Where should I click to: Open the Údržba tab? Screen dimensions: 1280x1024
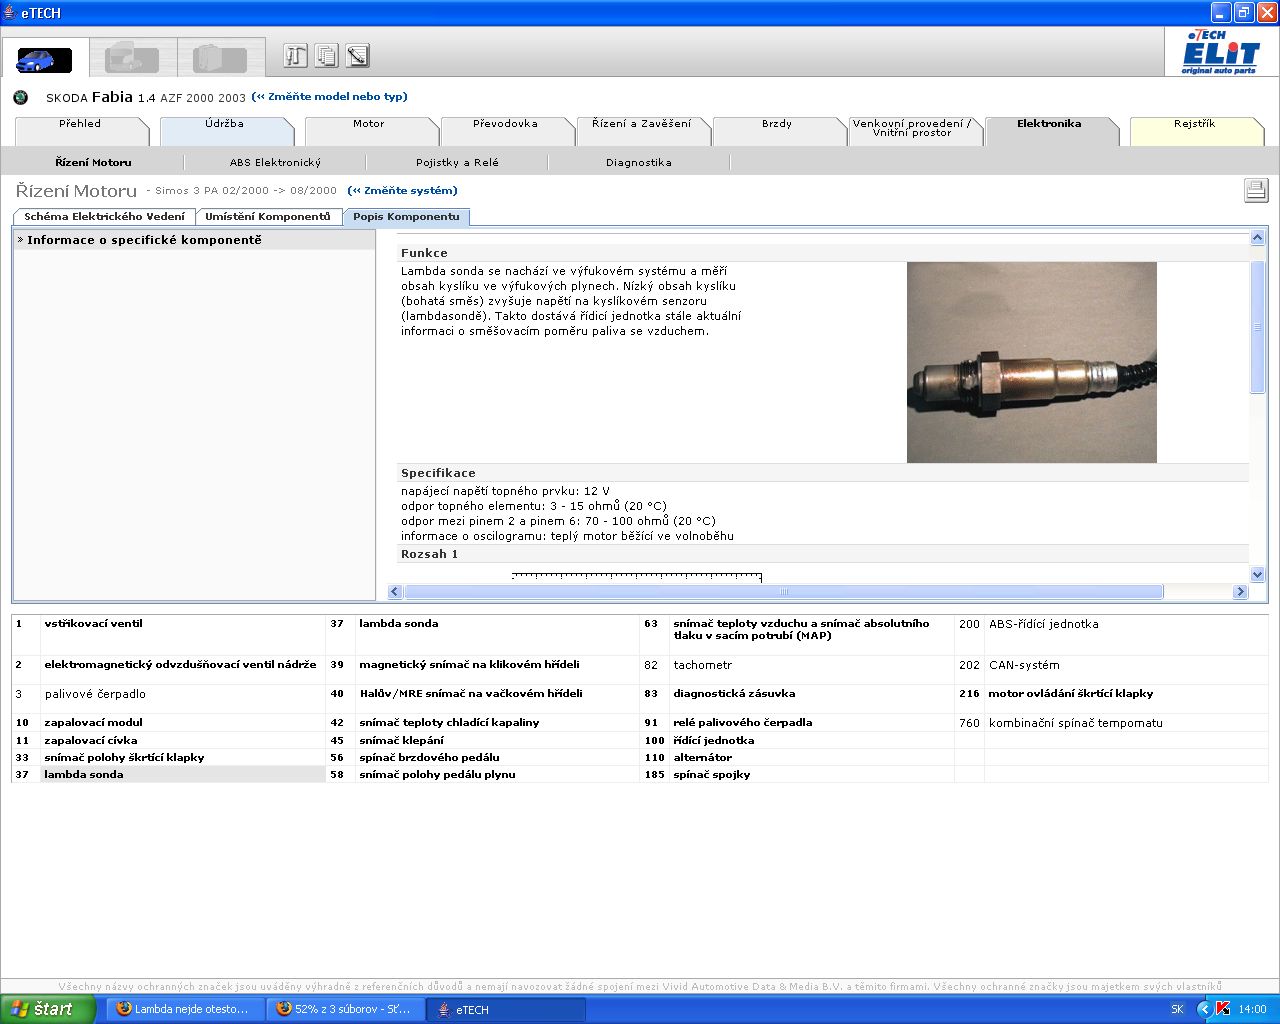pyautogui.click(x=225, y=131)
